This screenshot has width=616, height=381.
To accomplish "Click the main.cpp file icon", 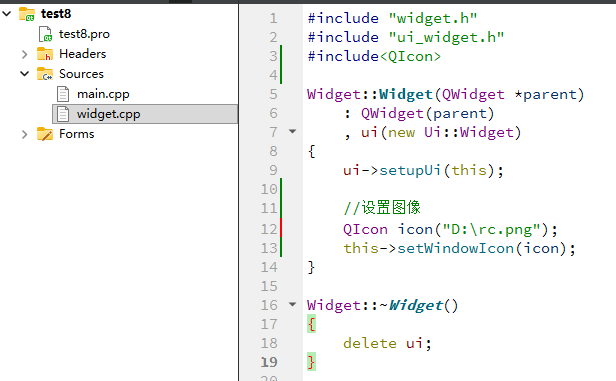I will 63,94.
